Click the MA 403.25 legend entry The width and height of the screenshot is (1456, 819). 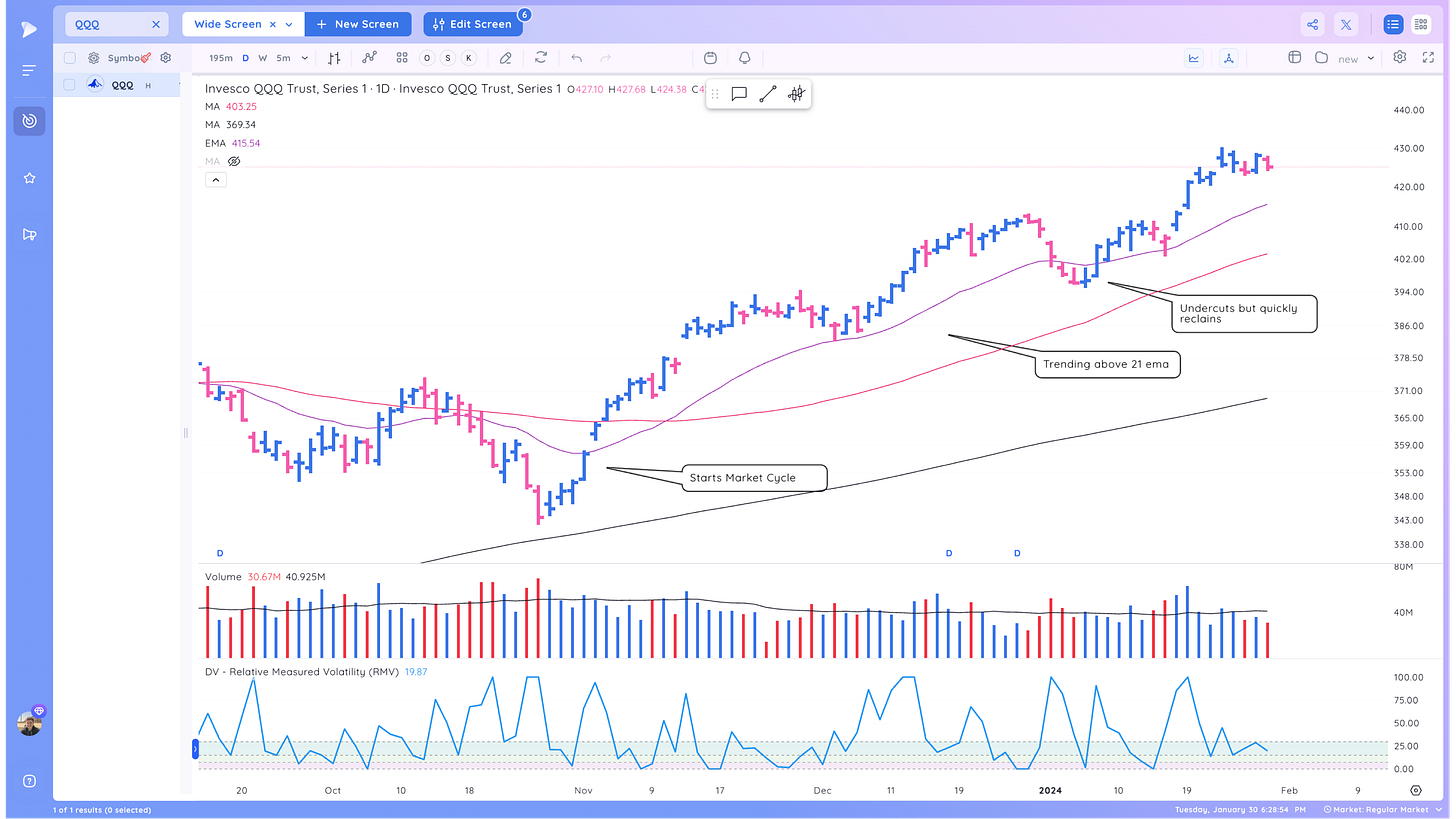231,107
